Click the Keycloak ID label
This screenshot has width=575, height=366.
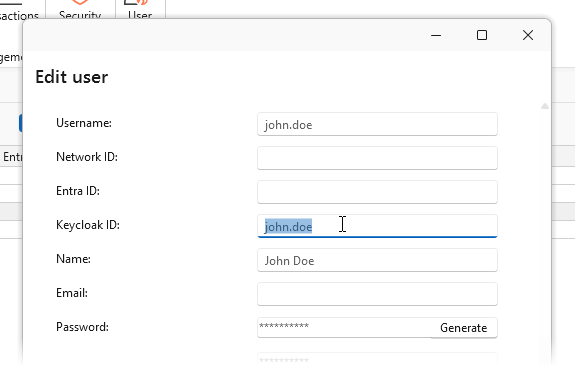coord(88,225)
